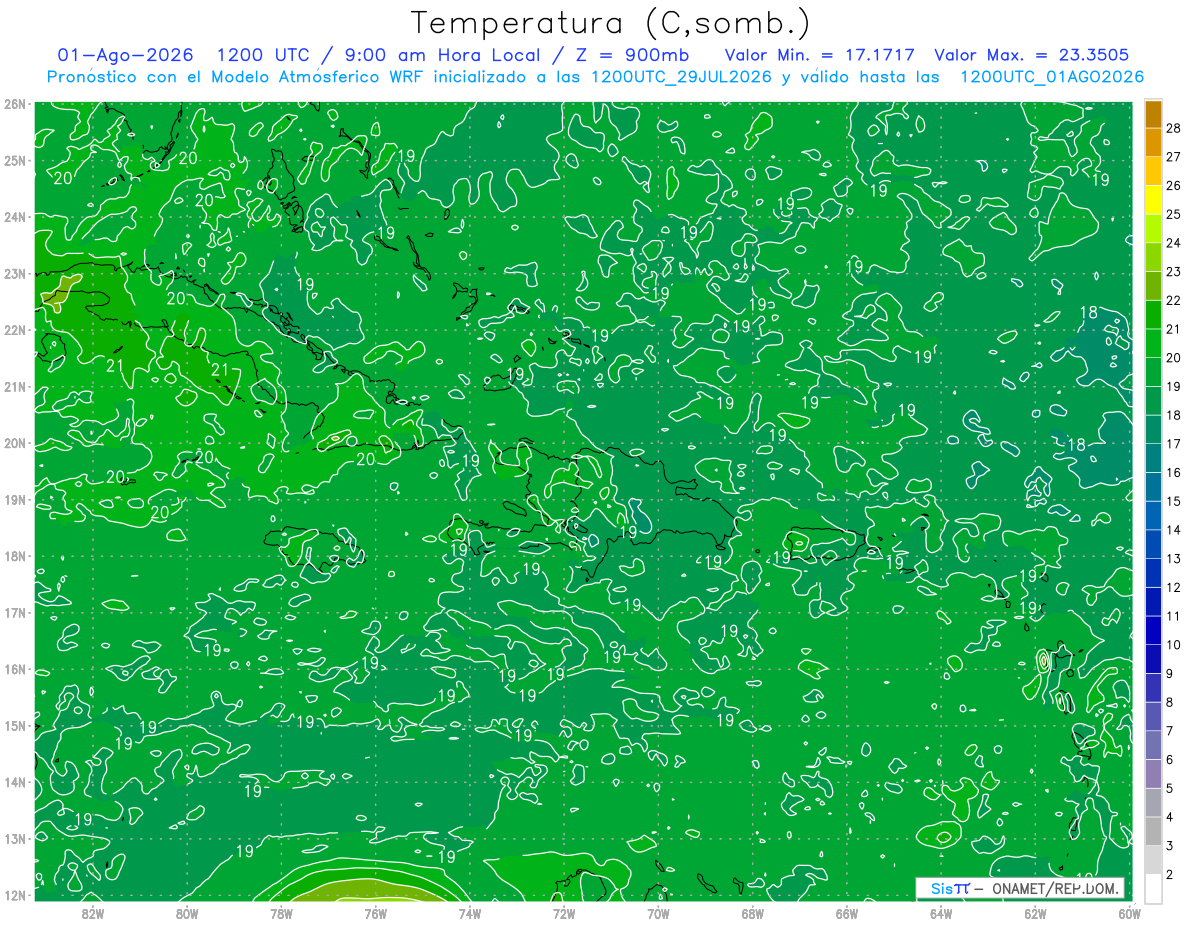Click the "74W" longitude axis label
The height and width of the screenshot is (927, 1200).
(x=470, y=913)
